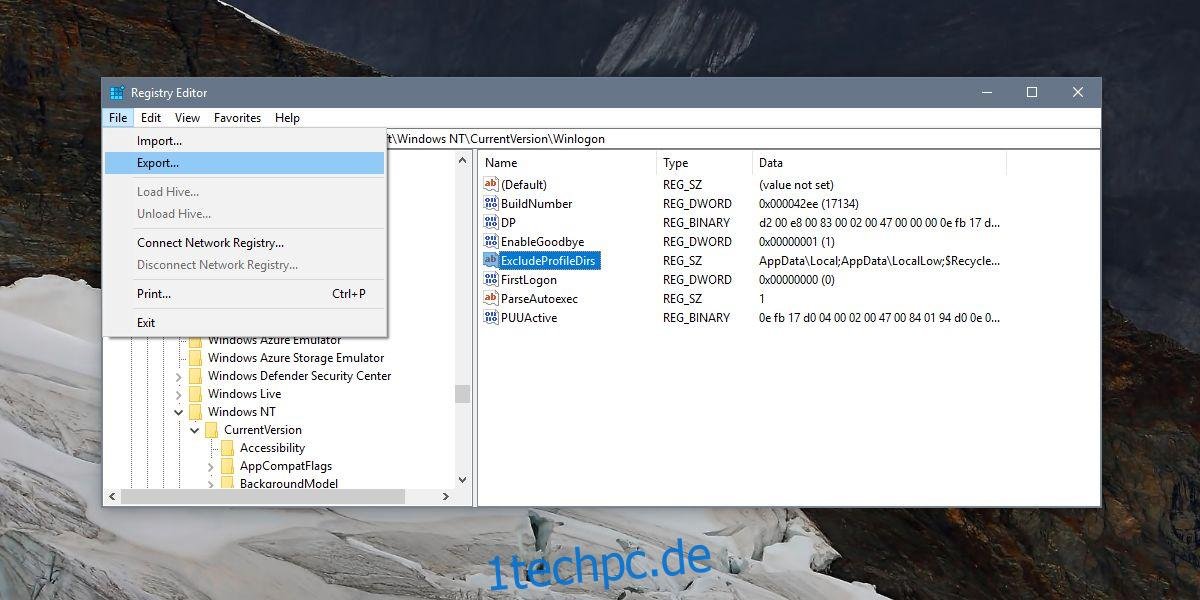Image resolution: width=1200 pixels, height=600 pixels.
Task: Open the File menu
Action: click(x=118, y=118)
